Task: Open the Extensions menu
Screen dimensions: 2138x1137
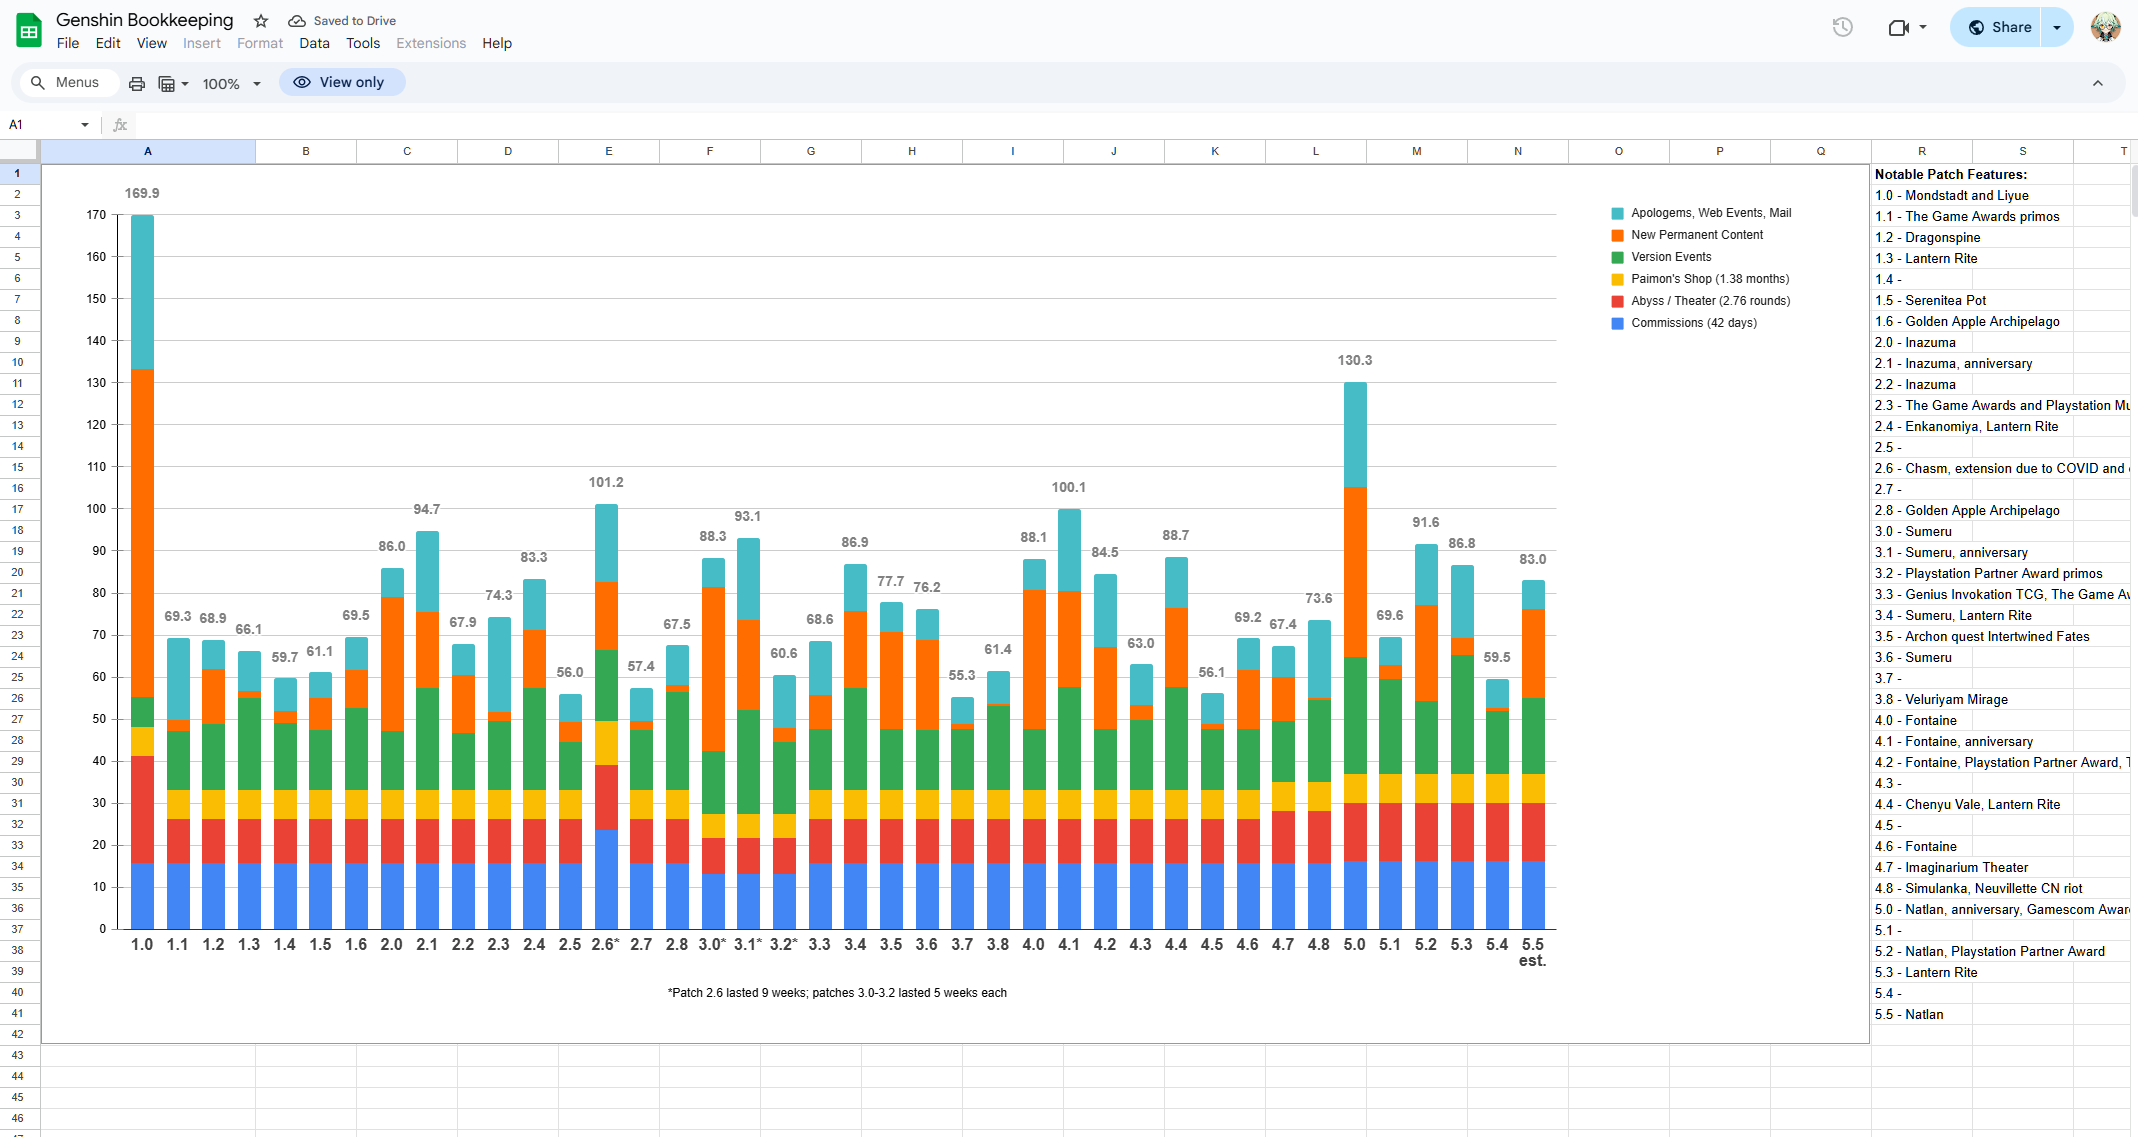Action: click(431, 44)
